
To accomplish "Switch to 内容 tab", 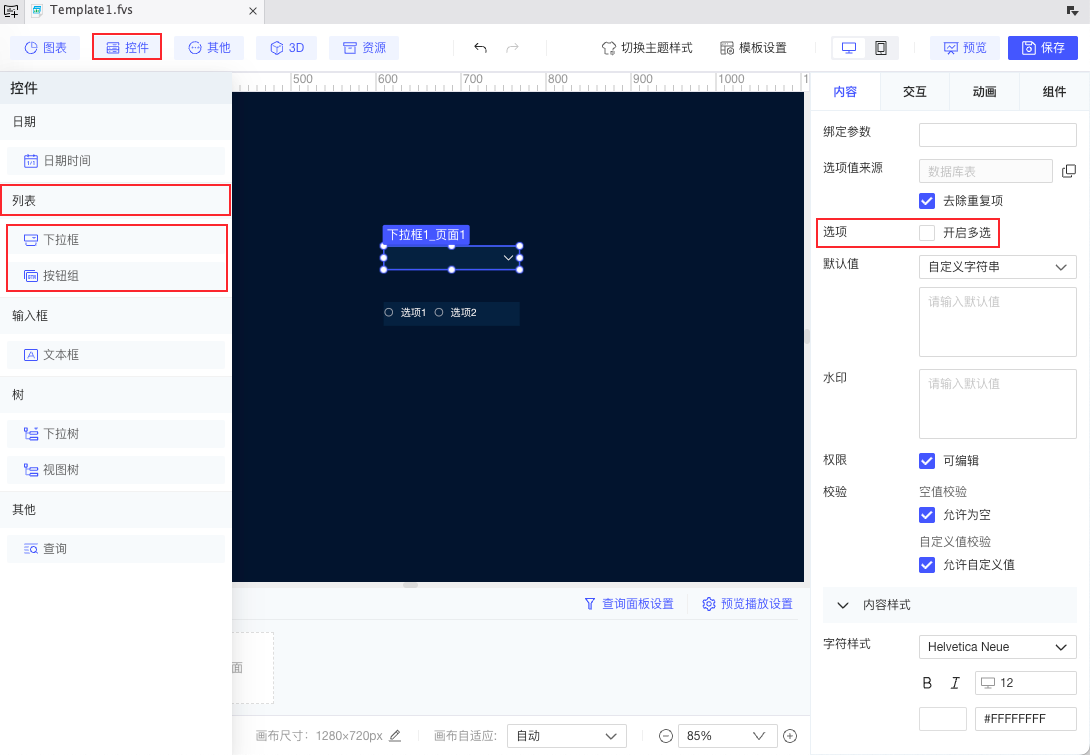I will (845, 91).
